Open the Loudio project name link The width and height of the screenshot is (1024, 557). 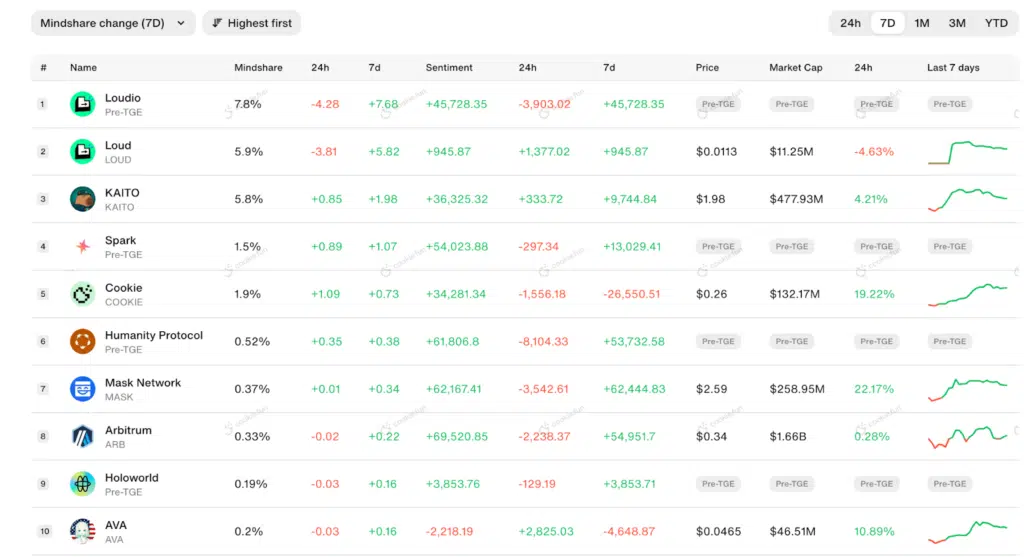pos(123,98)
